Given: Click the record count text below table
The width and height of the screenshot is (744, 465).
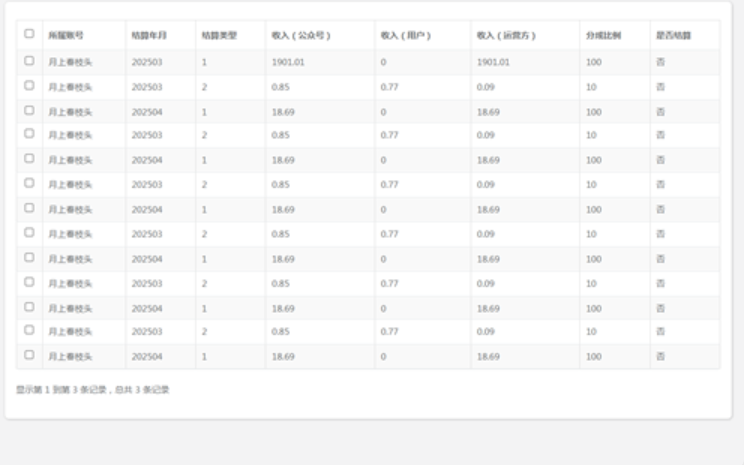Looking at the screenshot, I should (92, 390).
